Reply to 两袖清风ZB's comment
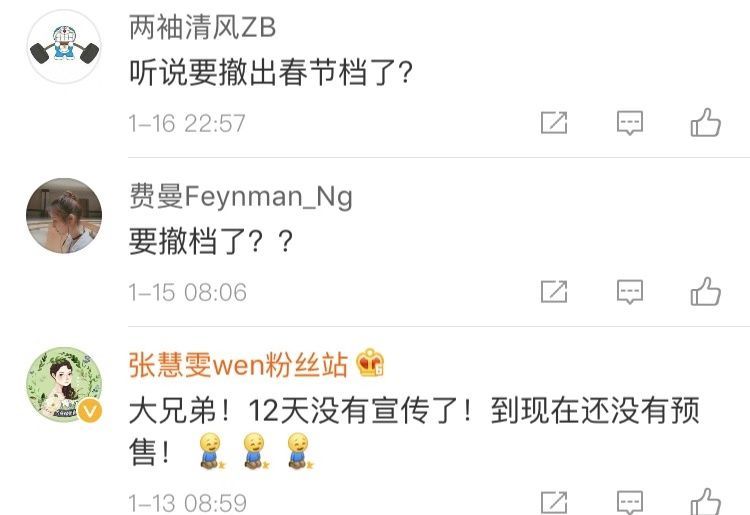Screen dimensions: 750x515 tap(630, 123)
